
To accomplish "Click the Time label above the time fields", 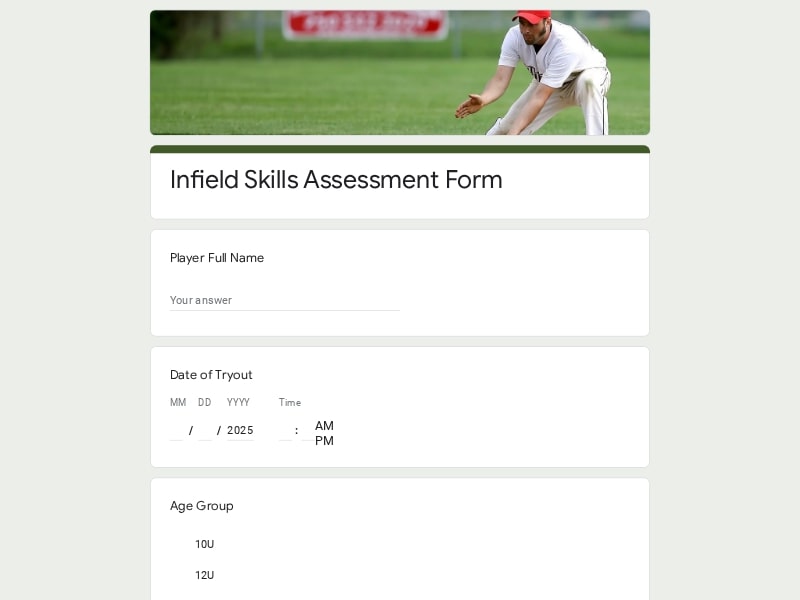I will (x=290, y=403).
